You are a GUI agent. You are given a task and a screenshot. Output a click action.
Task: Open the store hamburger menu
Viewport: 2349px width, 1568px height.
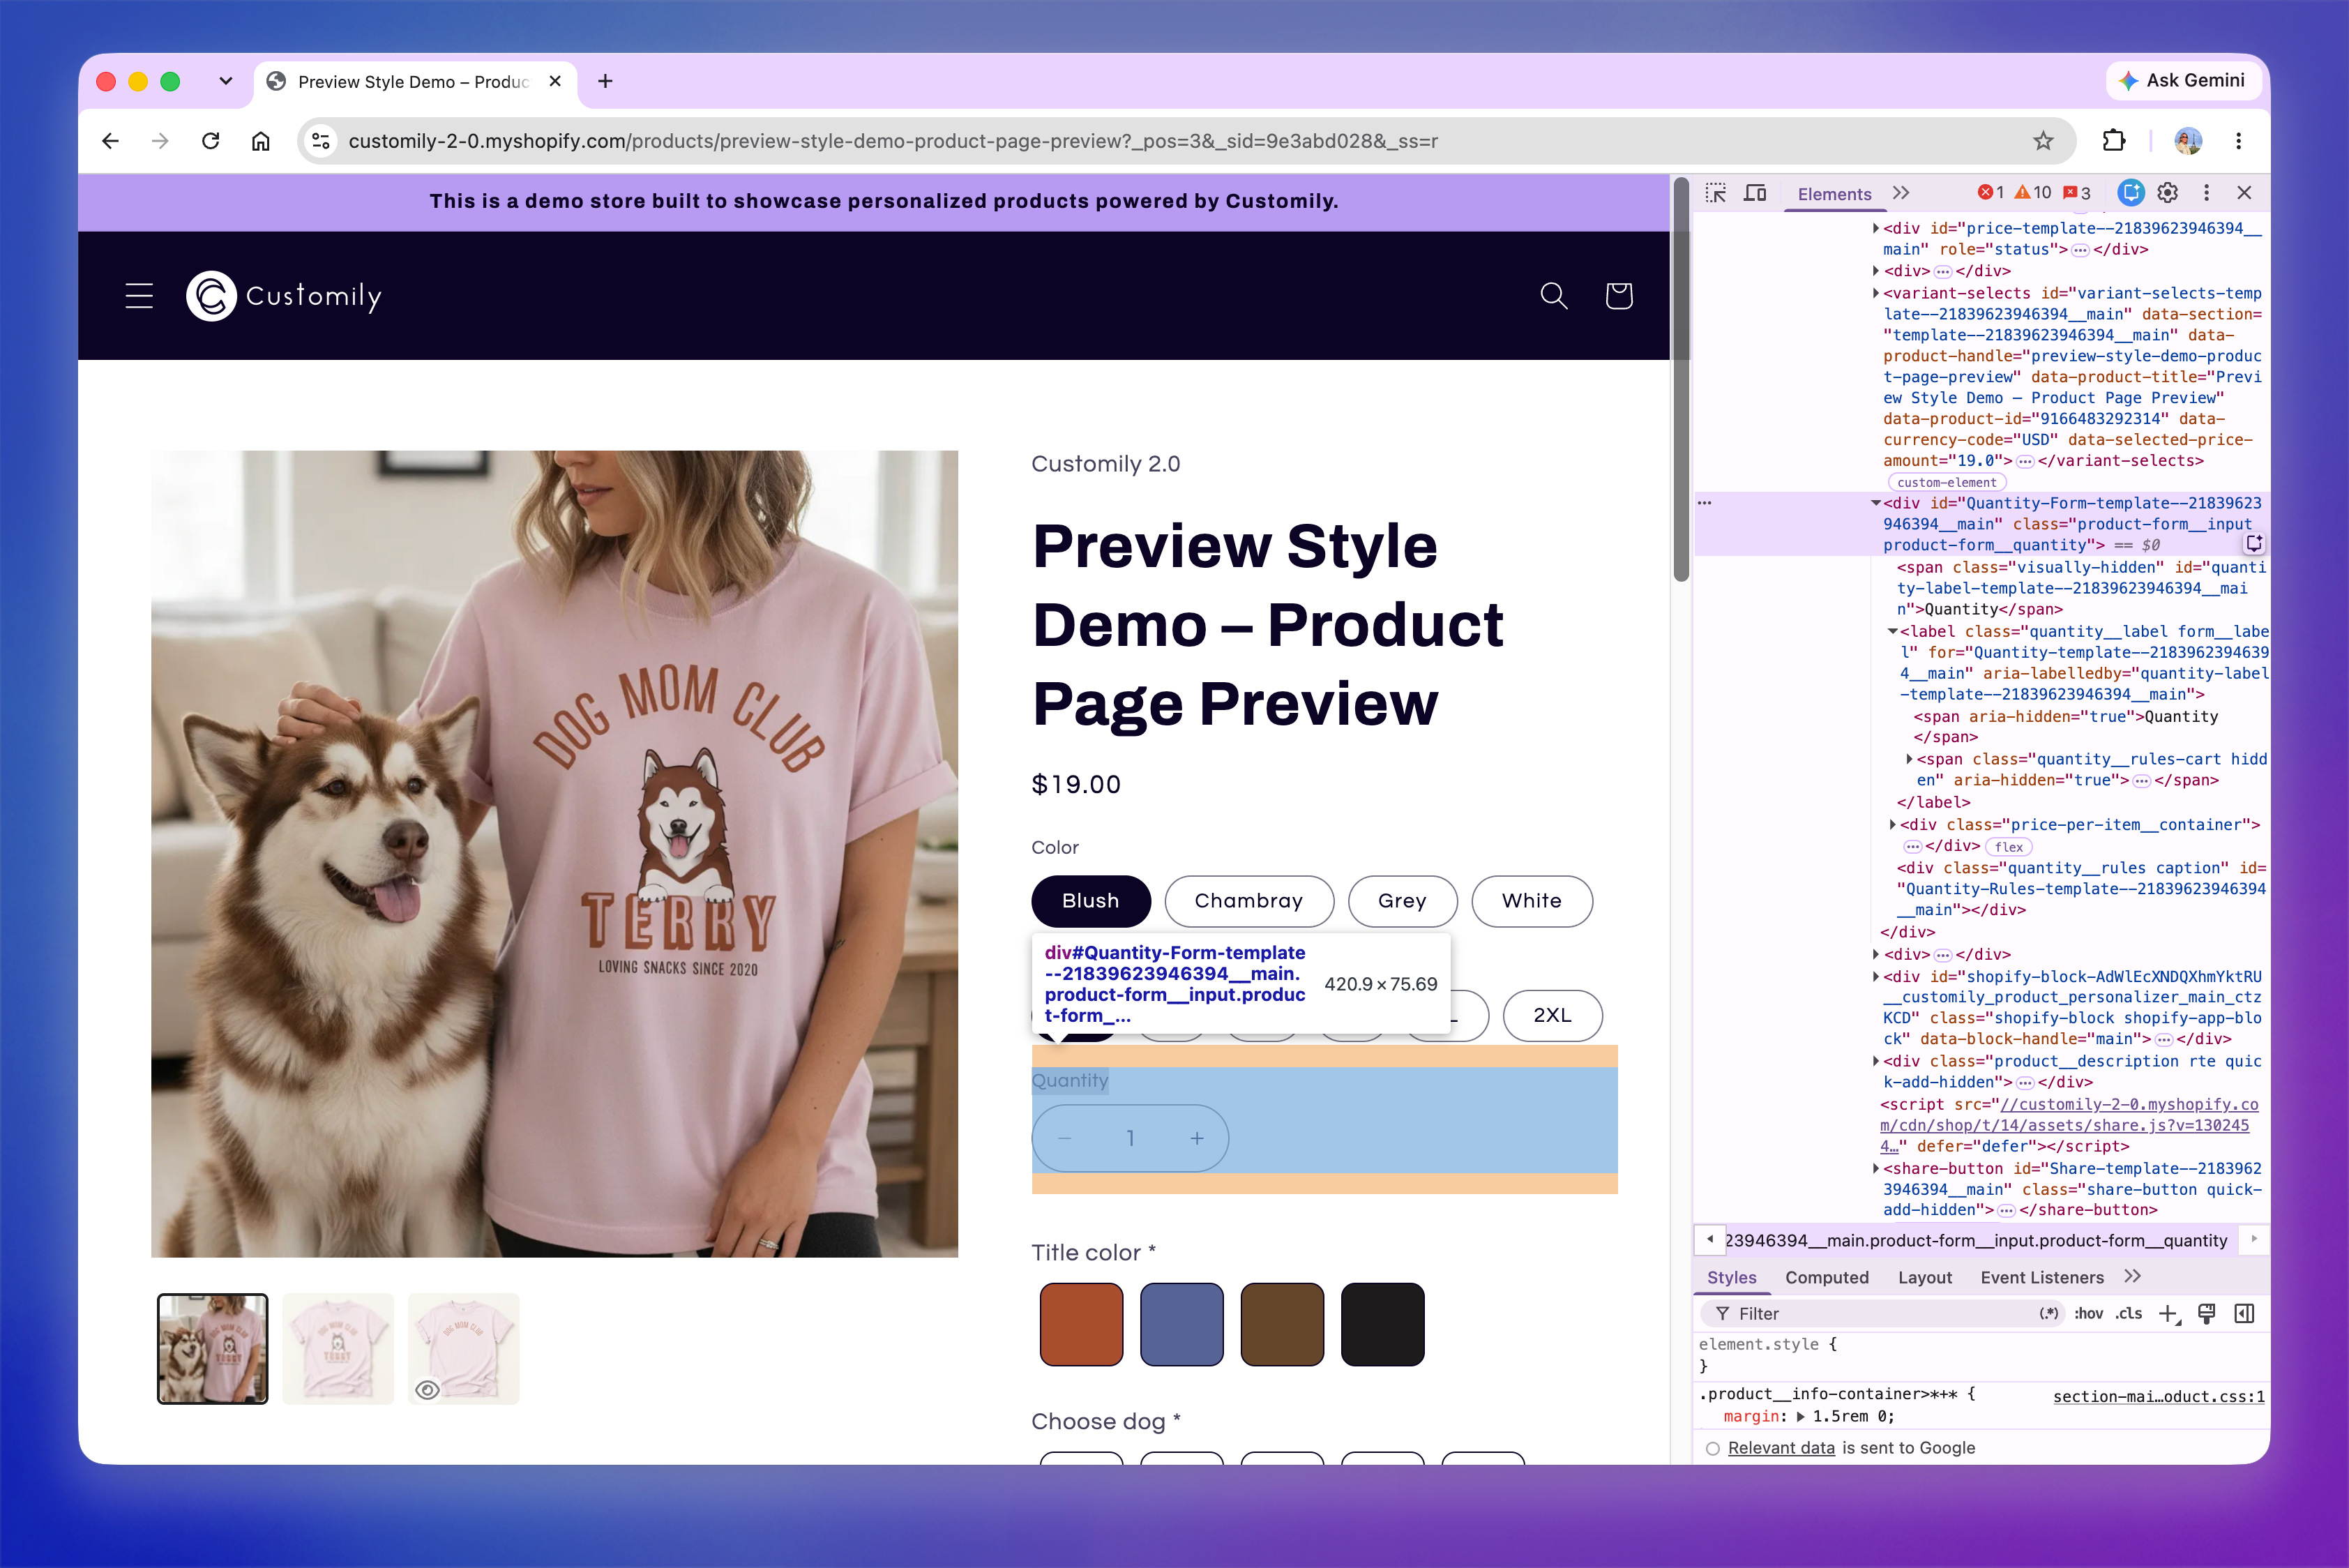(x=139, y=296)
